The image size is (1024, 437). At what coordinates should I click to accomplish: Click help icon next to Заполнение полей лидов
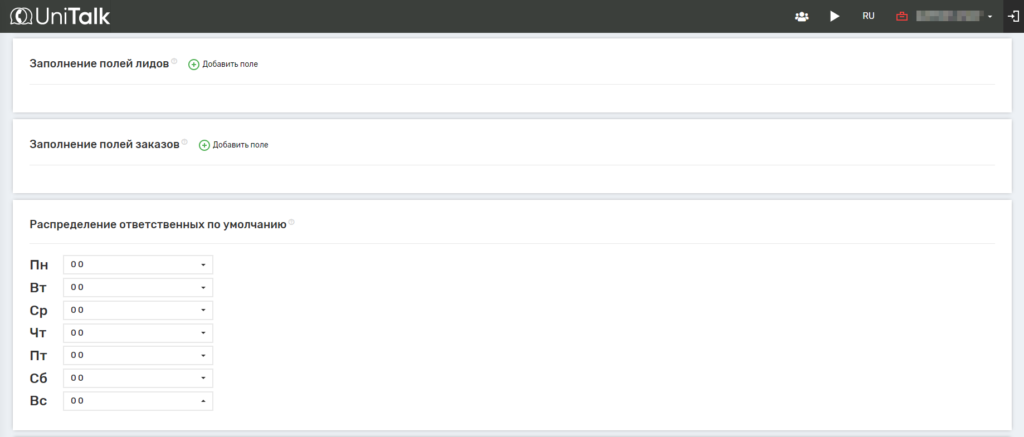[x=174, y=61]
